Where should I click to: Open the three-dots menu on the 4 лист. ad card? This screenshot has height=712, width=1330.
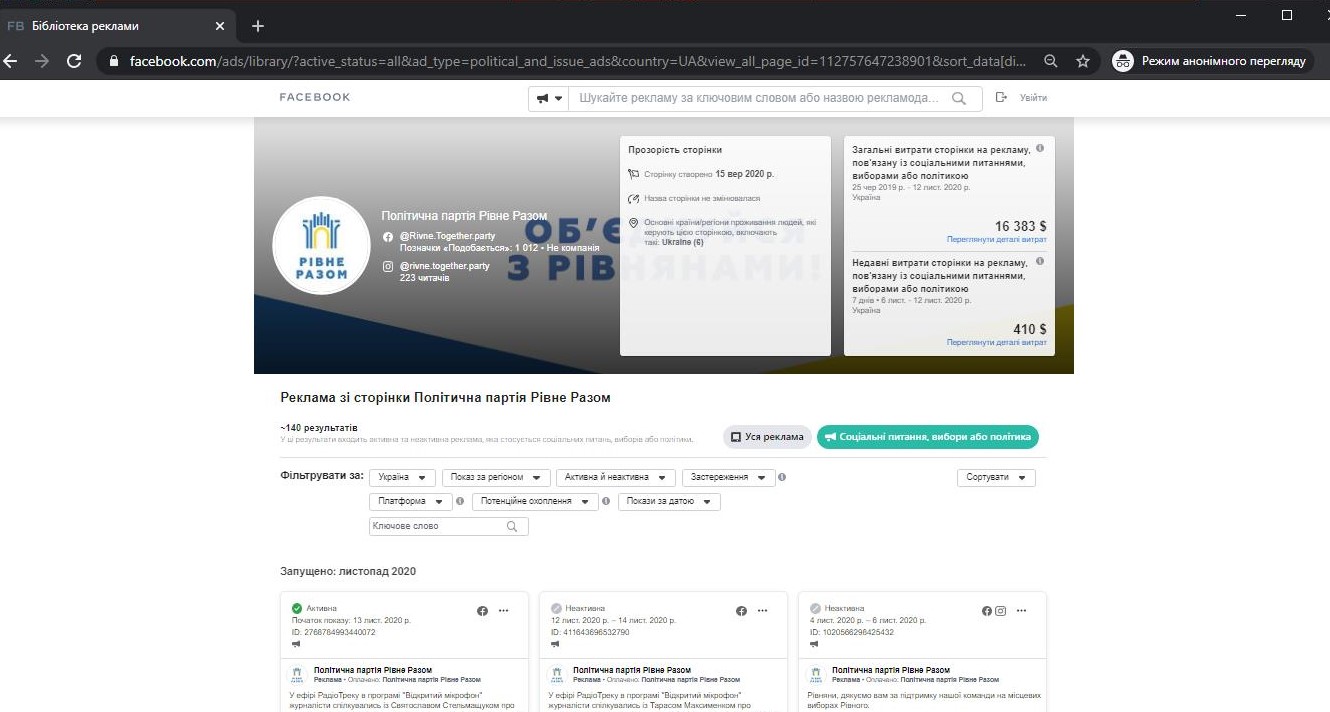point(1021,610)
